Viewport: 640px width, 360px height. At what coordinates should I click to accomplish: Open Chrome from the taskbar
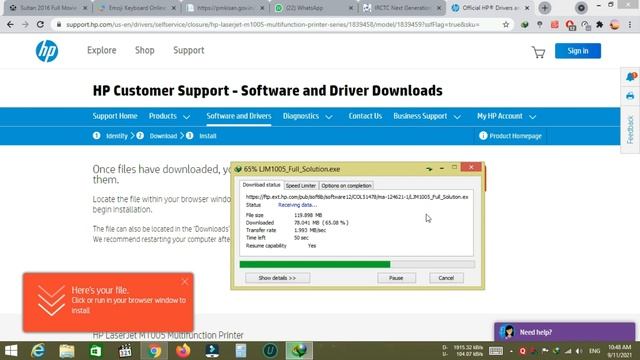click(x=154, y=351)
